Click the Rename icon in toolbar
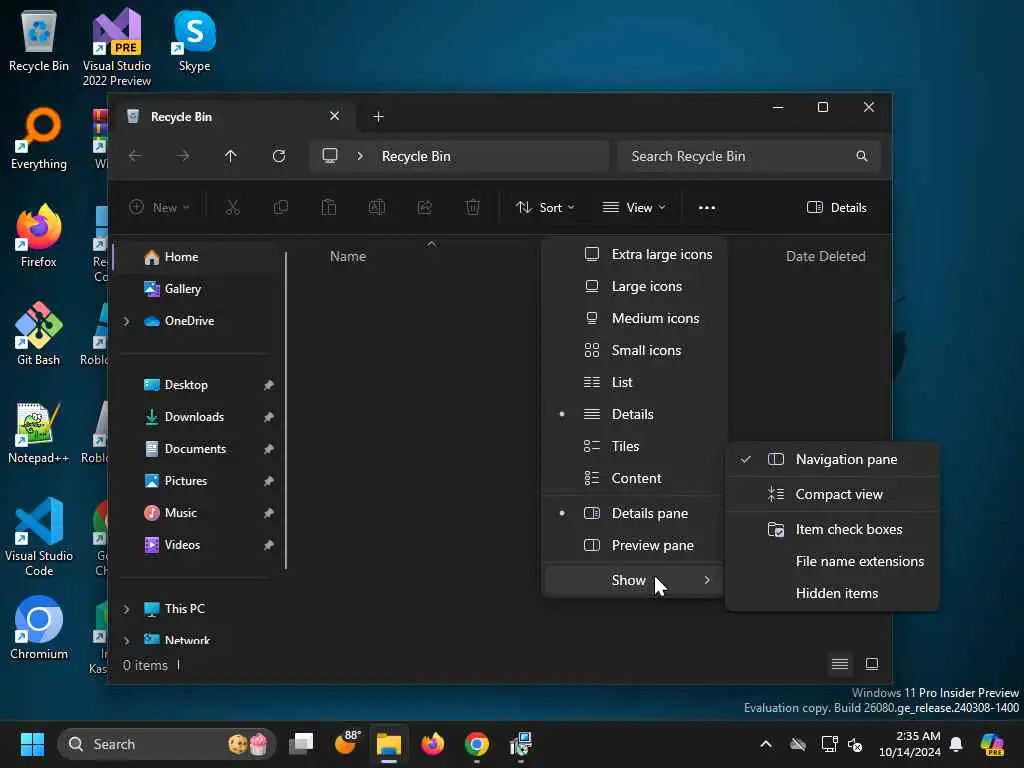 point(377,208)
